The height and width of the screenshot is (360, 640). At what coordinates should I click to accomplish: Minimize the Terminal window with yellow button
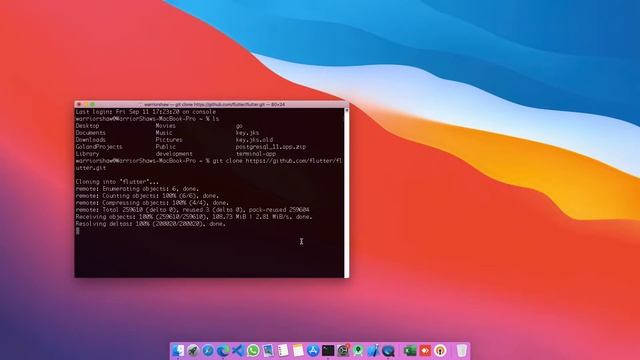pos(86,104)
